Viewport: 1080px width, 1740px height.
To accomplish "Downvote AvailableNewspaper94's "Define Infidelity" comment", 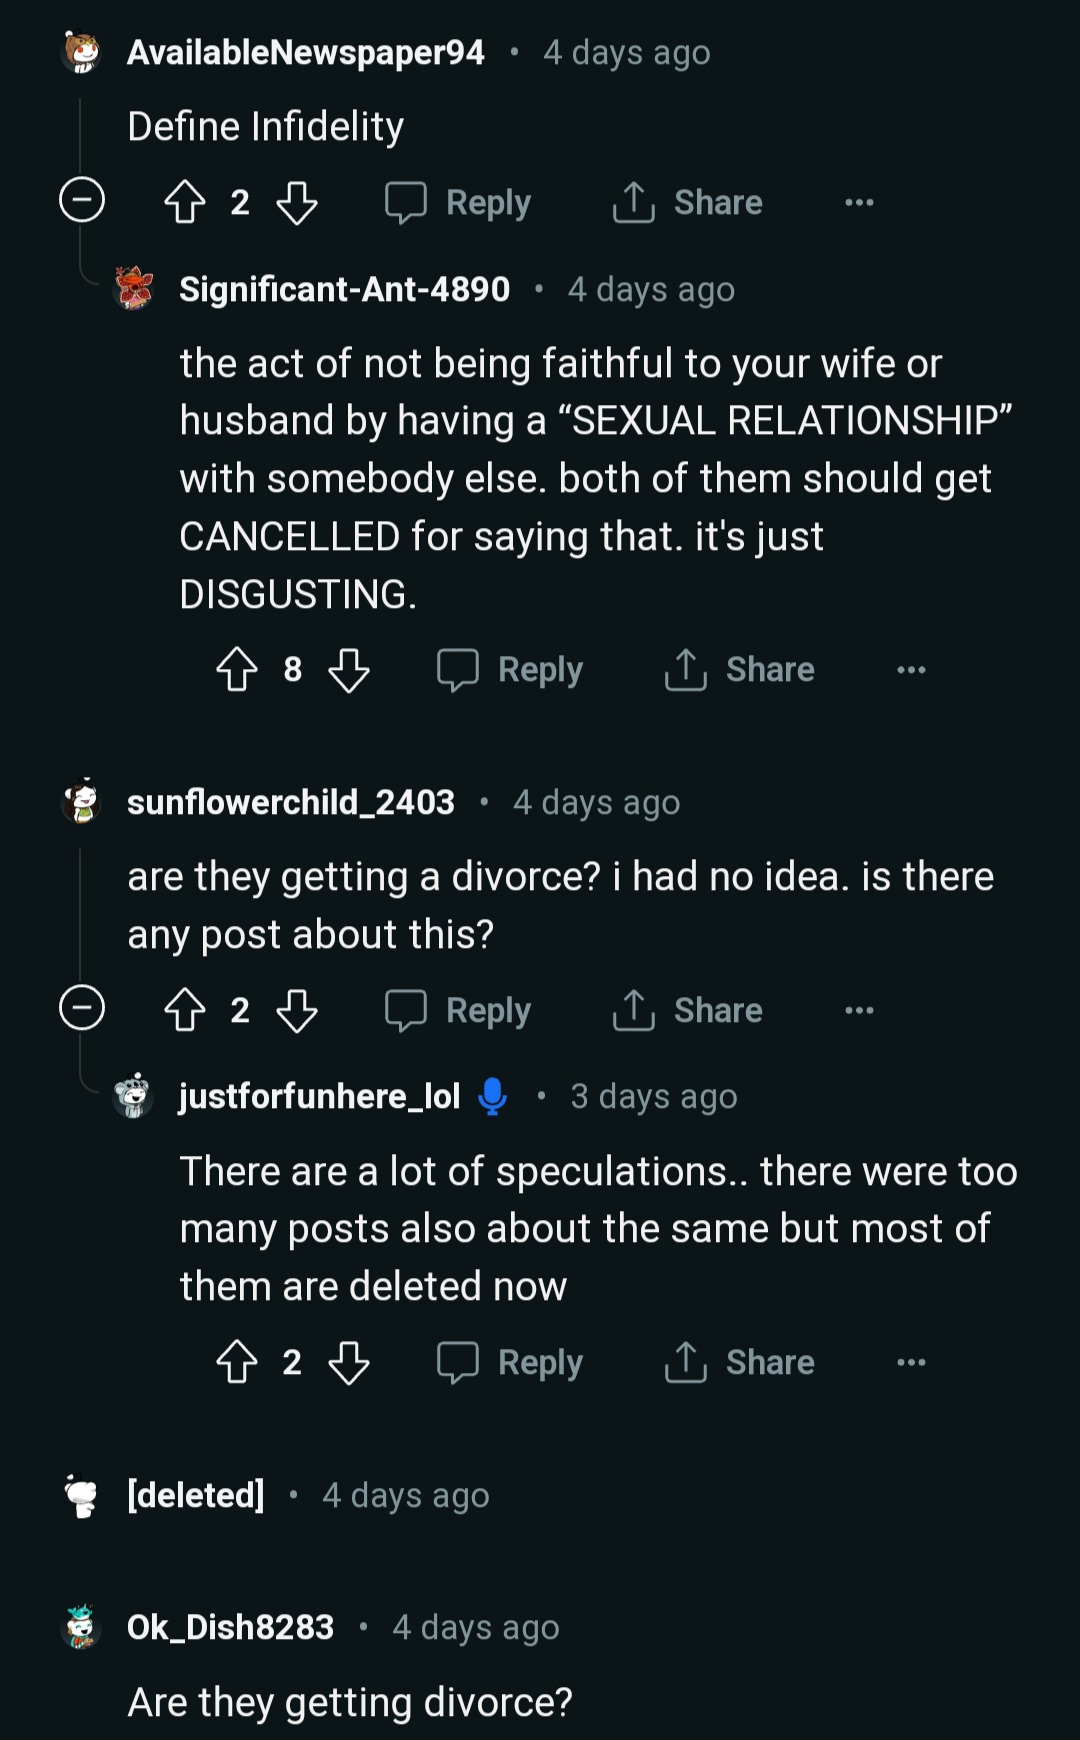I will click(297, 202).
